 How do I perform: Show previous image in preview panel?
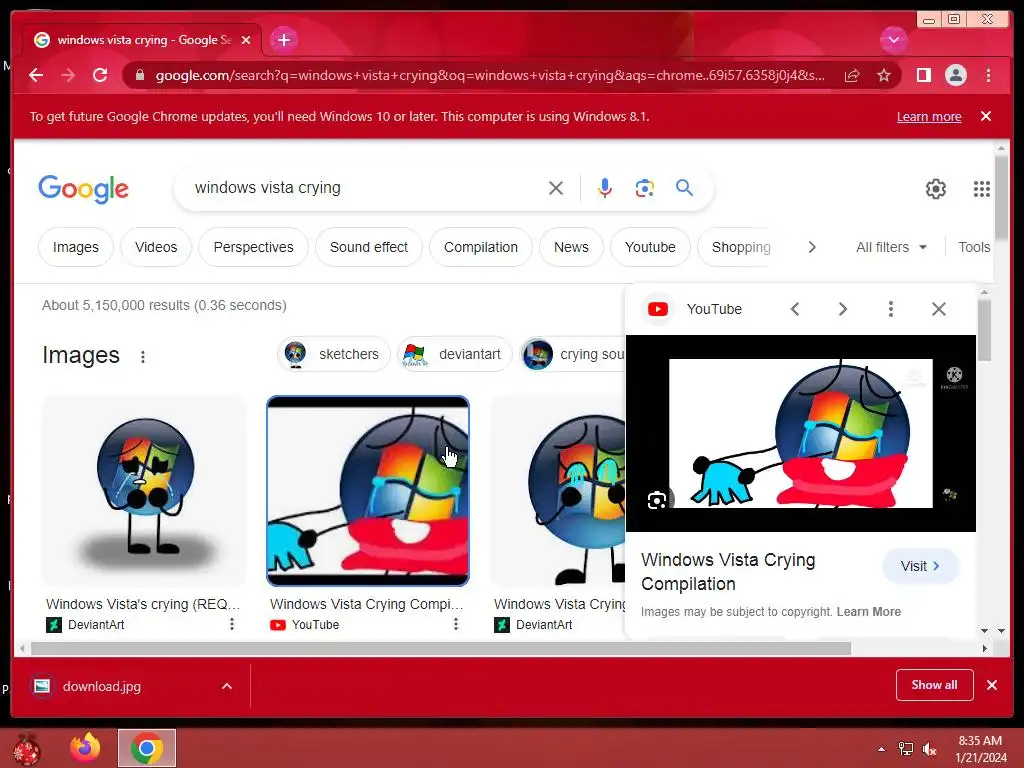(795, 309)
